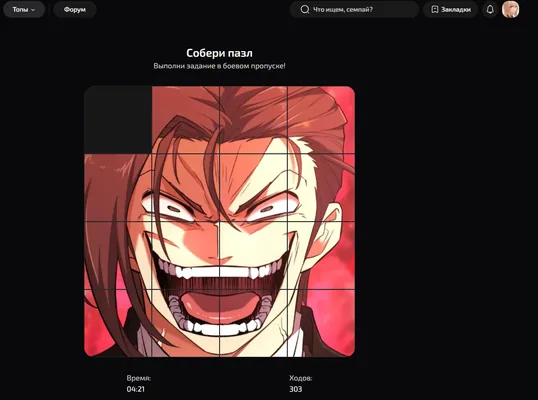
Task: Click the top-right corner puzzle tile
Action: (321, 120)
